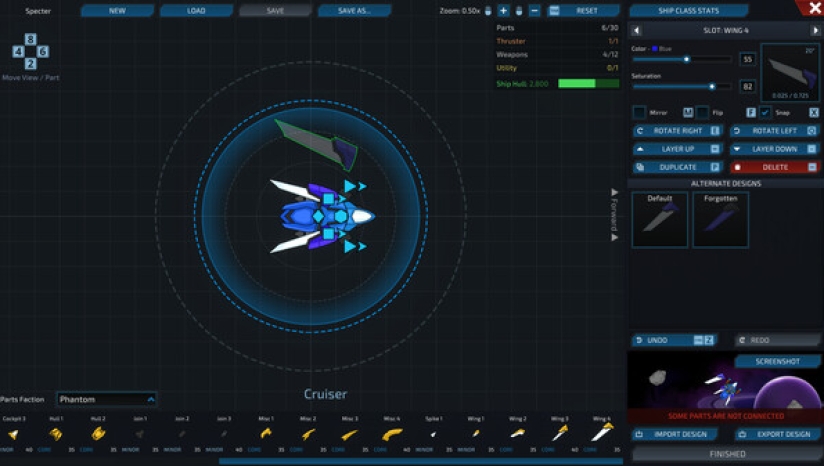Select the Cockpit 3 part icon
This screenshot has width=824, height=466.
pos(13,434)
